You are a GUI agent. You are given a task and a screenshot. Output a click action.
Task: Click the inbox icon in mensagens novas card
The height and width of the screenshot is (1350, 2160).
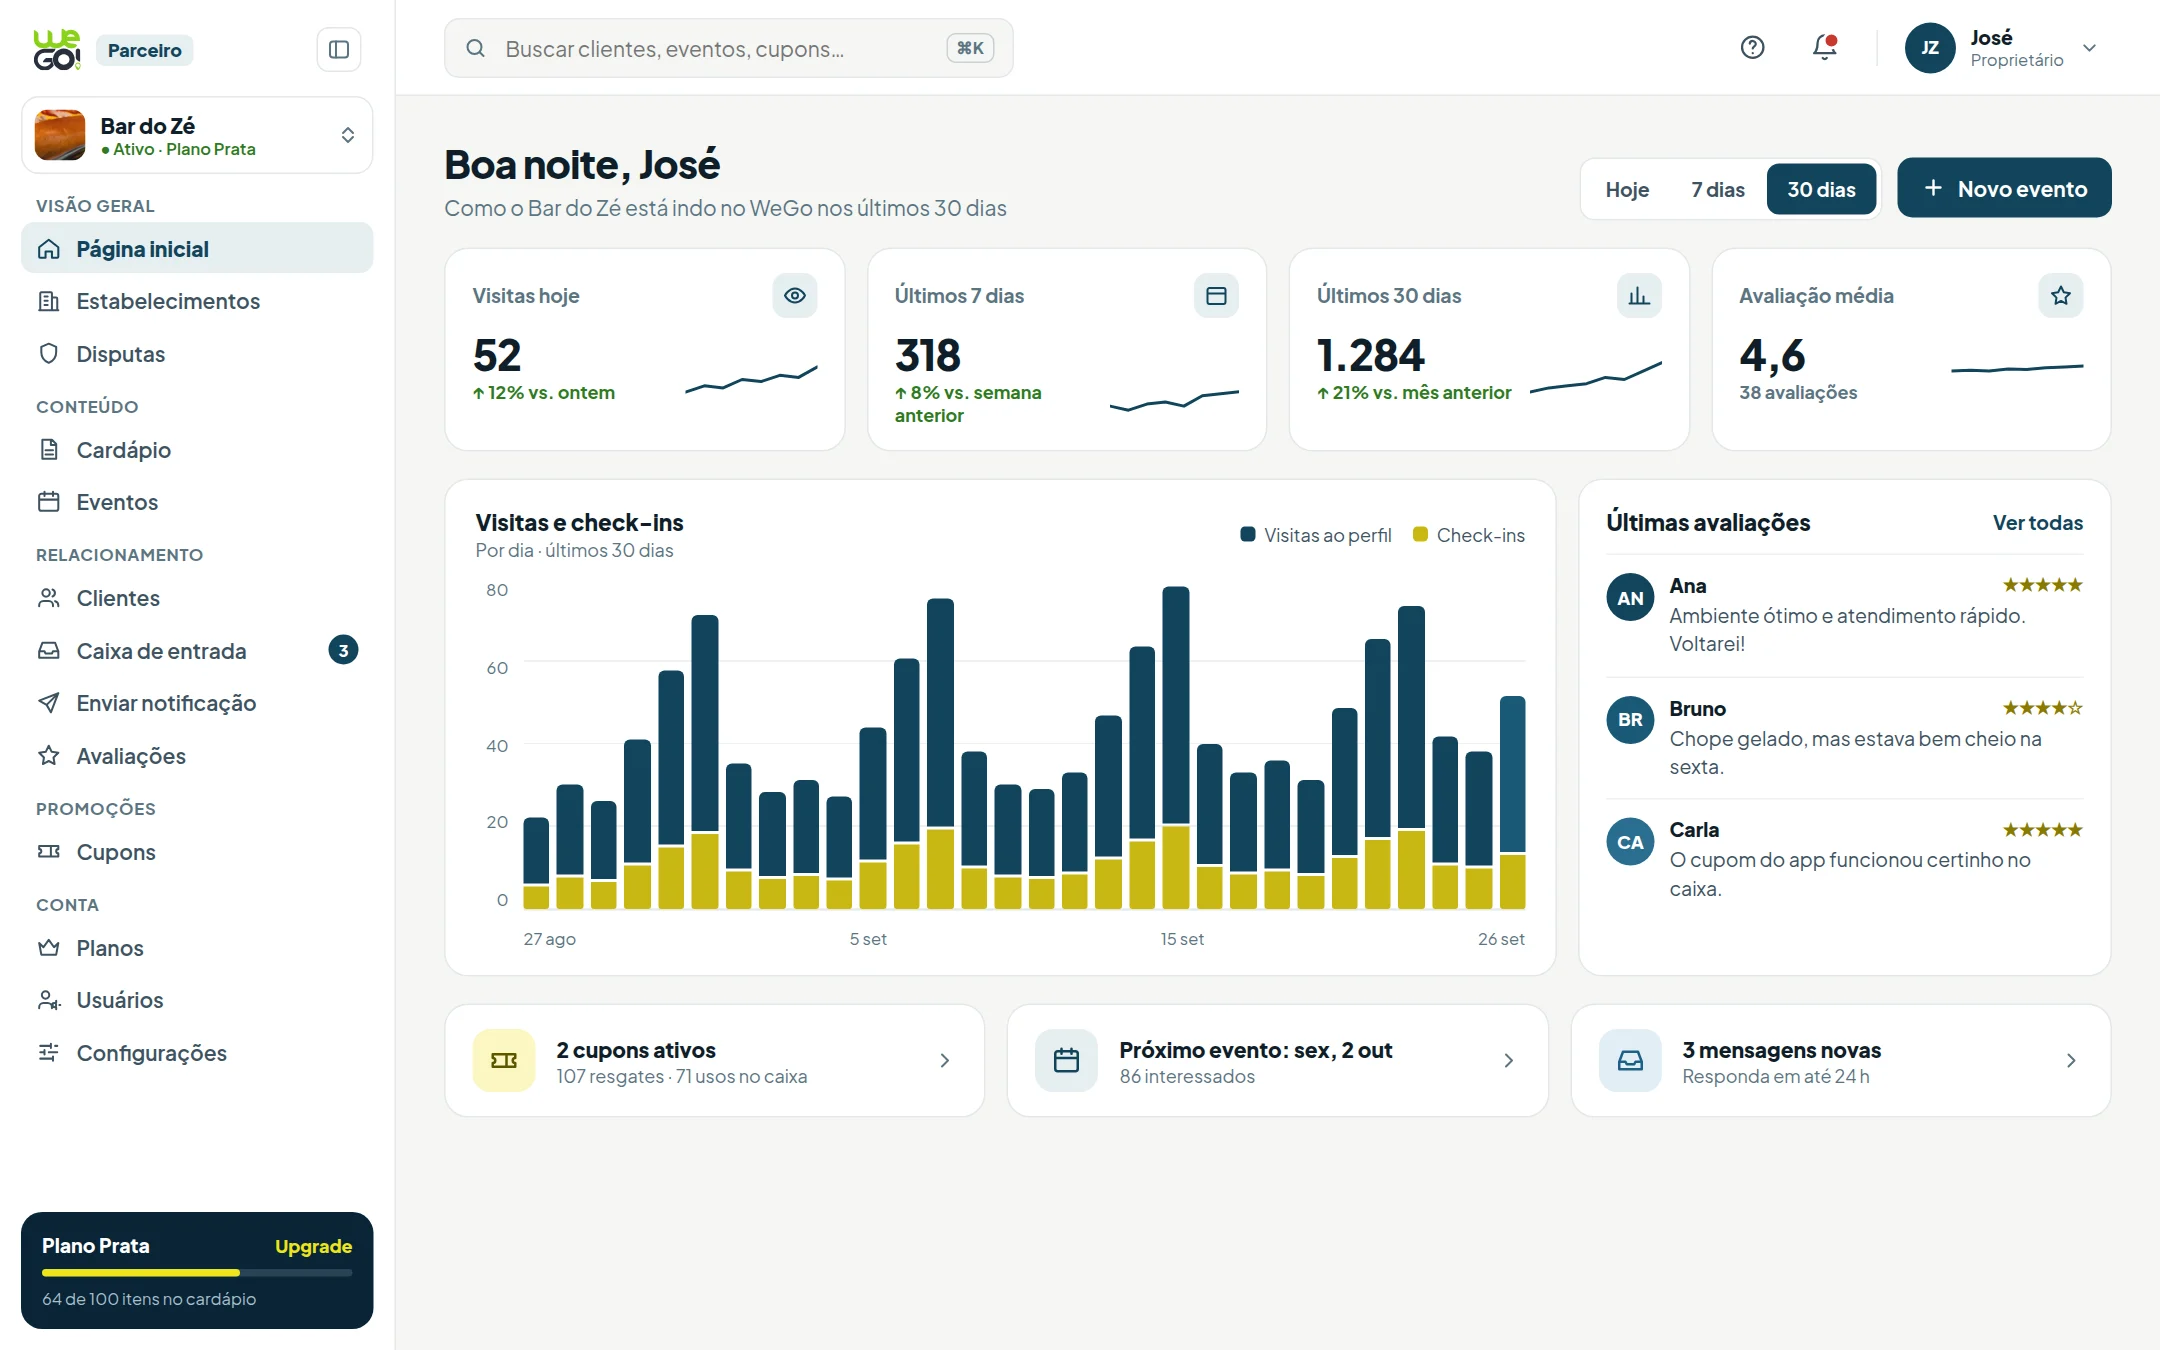[1630, 1060]
